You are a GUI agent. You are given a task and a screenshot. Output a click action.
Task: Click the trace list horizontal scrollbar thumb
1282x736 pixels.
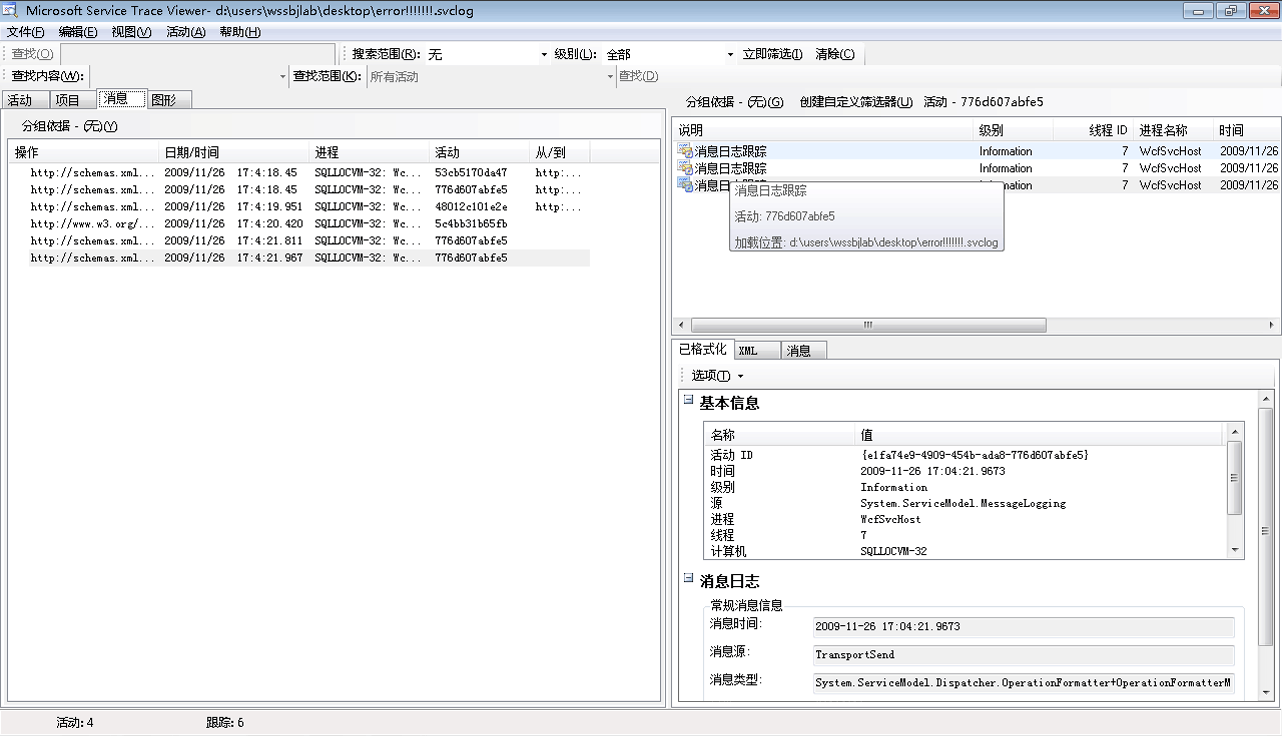(x=868, y=325)
